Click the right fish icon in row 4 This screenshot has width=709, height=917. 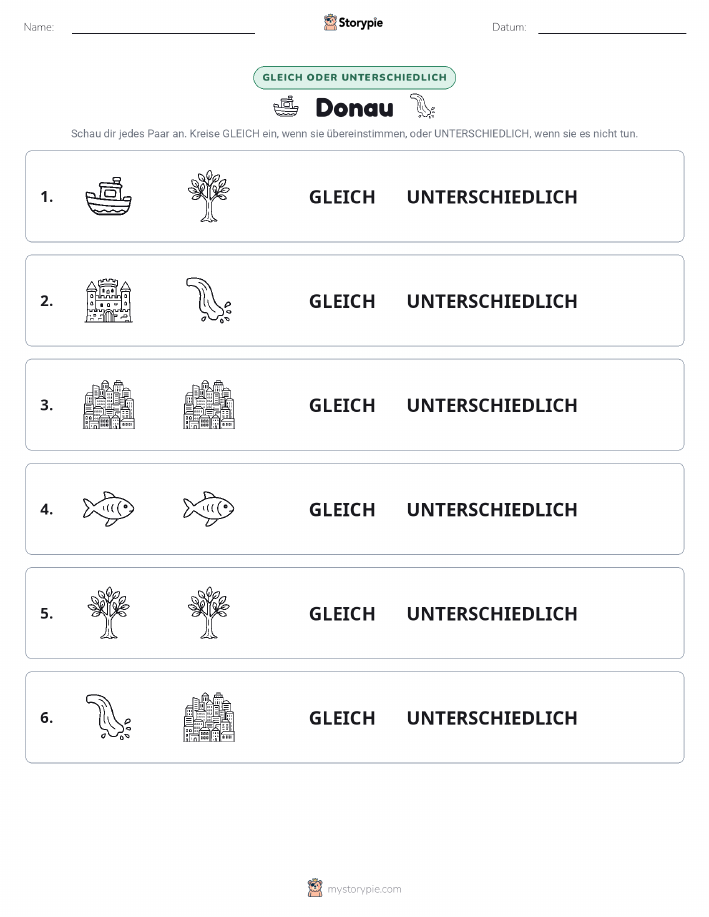(209, 509)
